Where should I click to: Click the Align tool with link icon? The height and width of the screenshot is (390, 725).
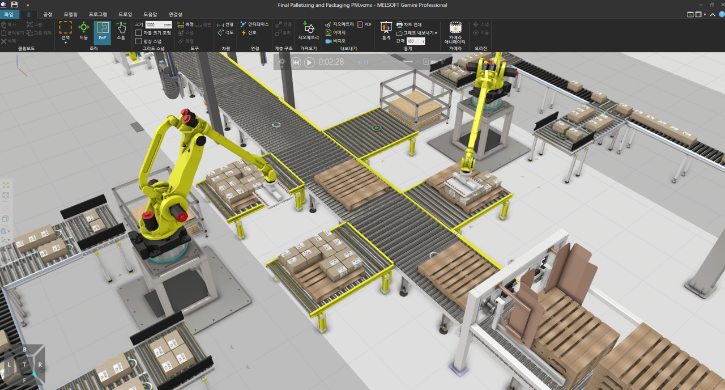coord(186,41)
